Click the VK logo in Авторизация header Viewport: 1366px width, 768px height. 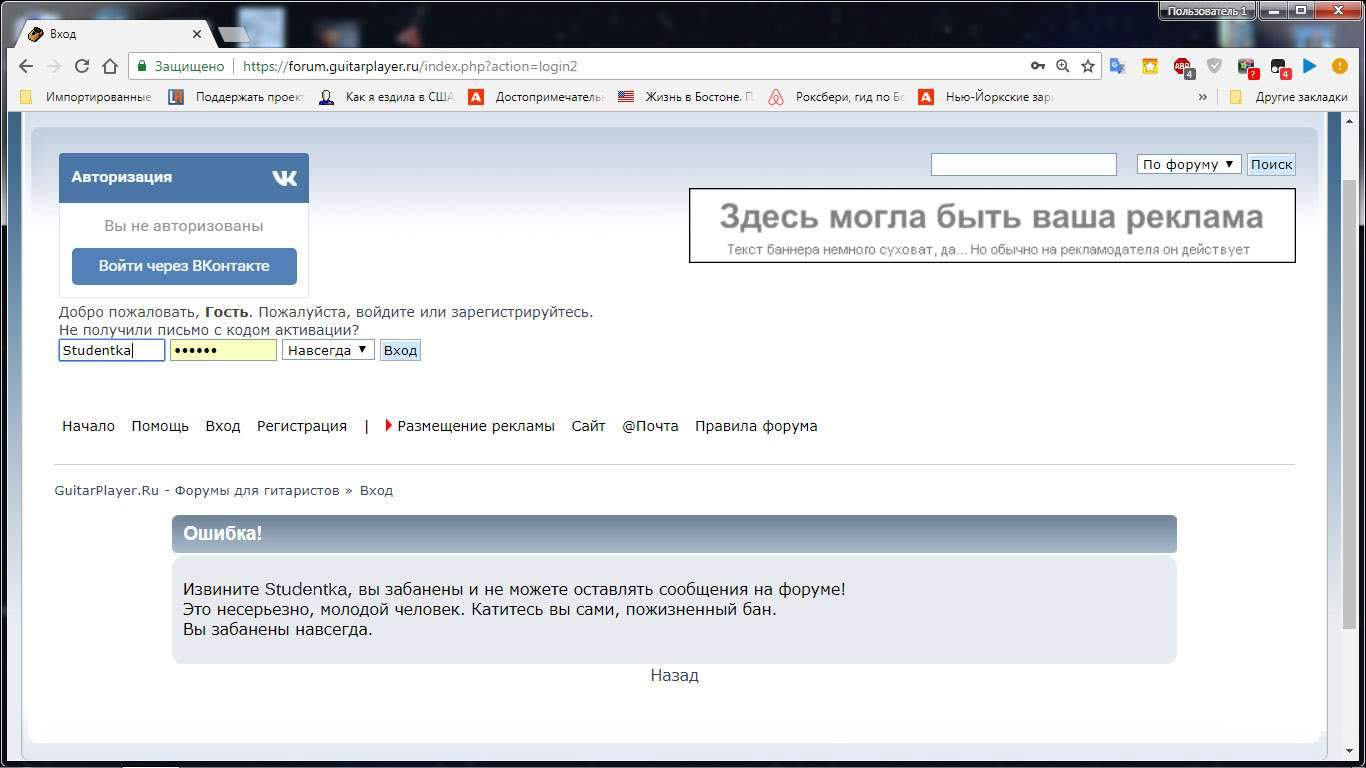click(x=284, y=178)
